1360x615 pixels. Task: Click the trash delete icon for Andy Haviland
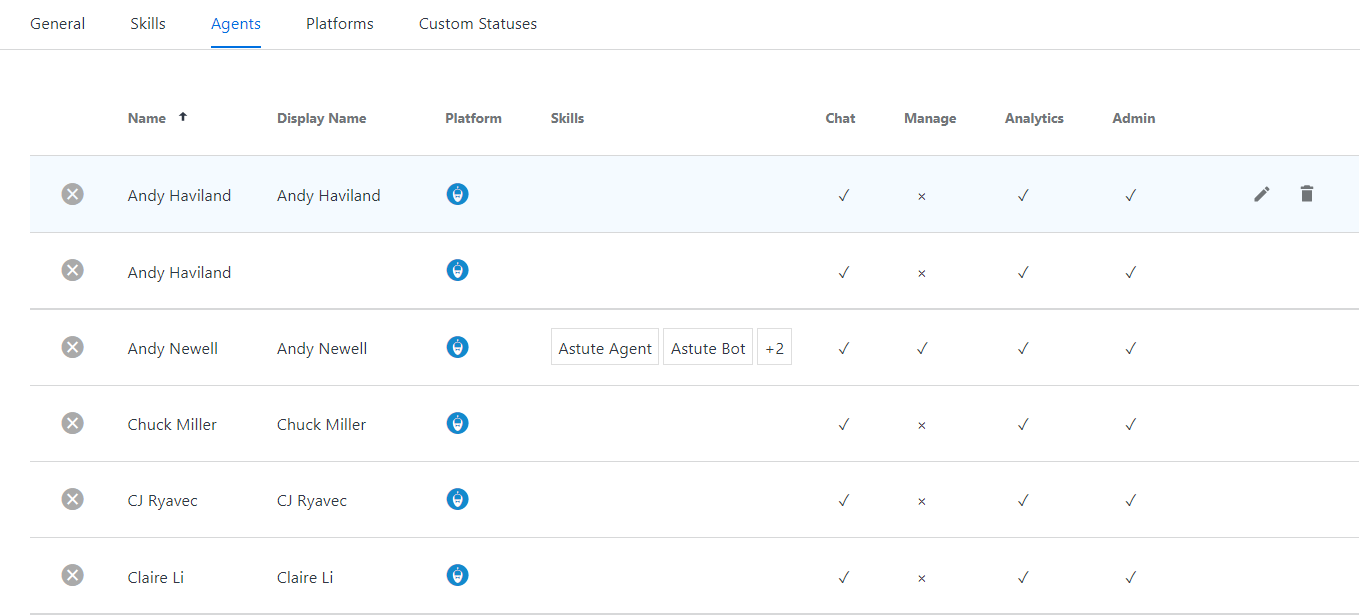(x=1306, y=194)
